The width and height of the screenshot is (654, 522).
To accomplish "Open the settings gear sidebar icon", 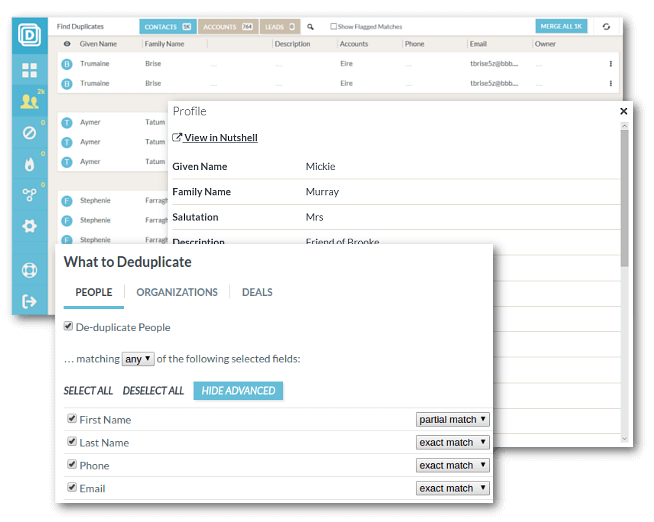I will click(29, 226).
